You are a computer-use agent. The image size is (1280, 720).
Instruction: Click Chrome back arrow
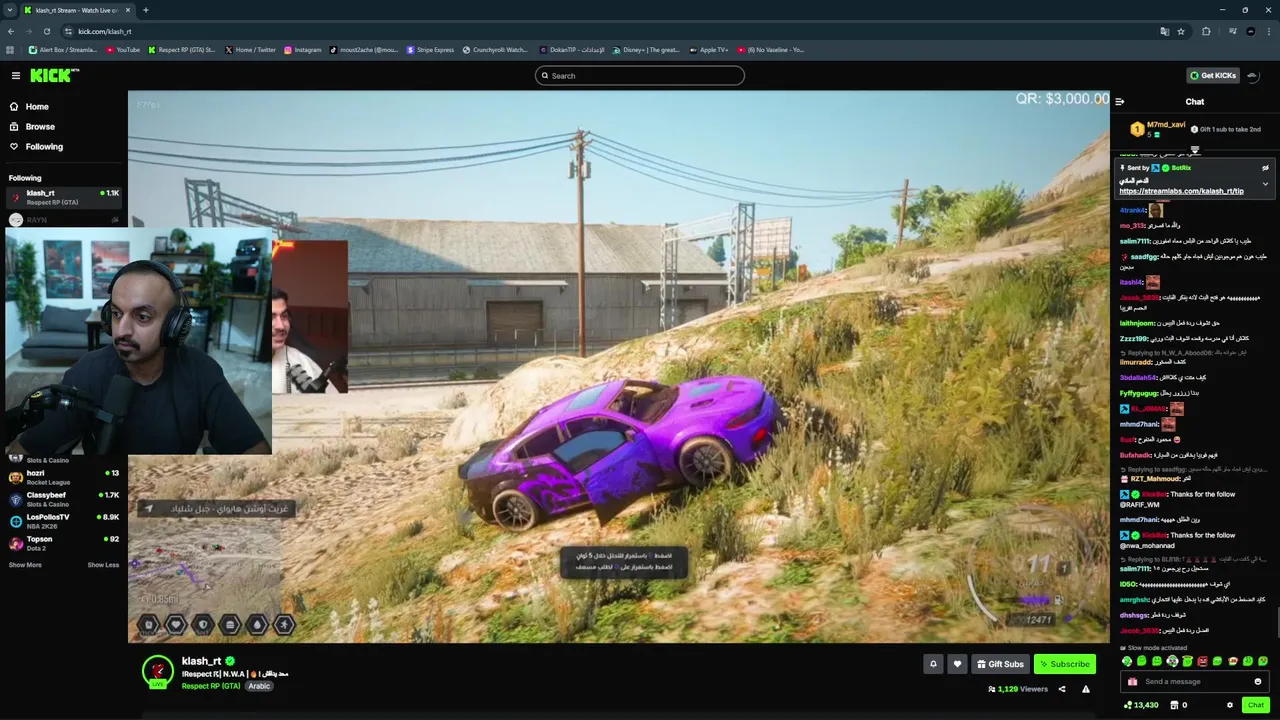[12, 31]
